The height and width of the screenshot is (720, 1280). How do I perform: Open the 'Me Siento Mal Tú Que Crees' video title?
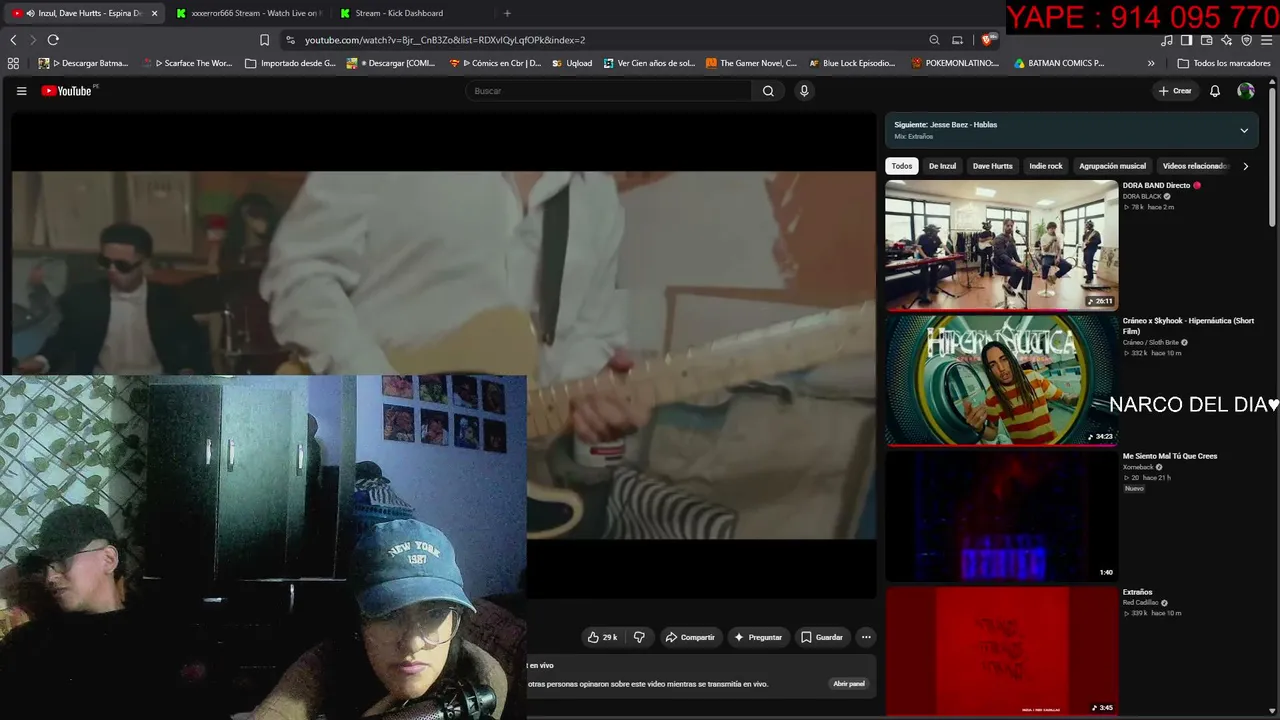[1170, 456]
